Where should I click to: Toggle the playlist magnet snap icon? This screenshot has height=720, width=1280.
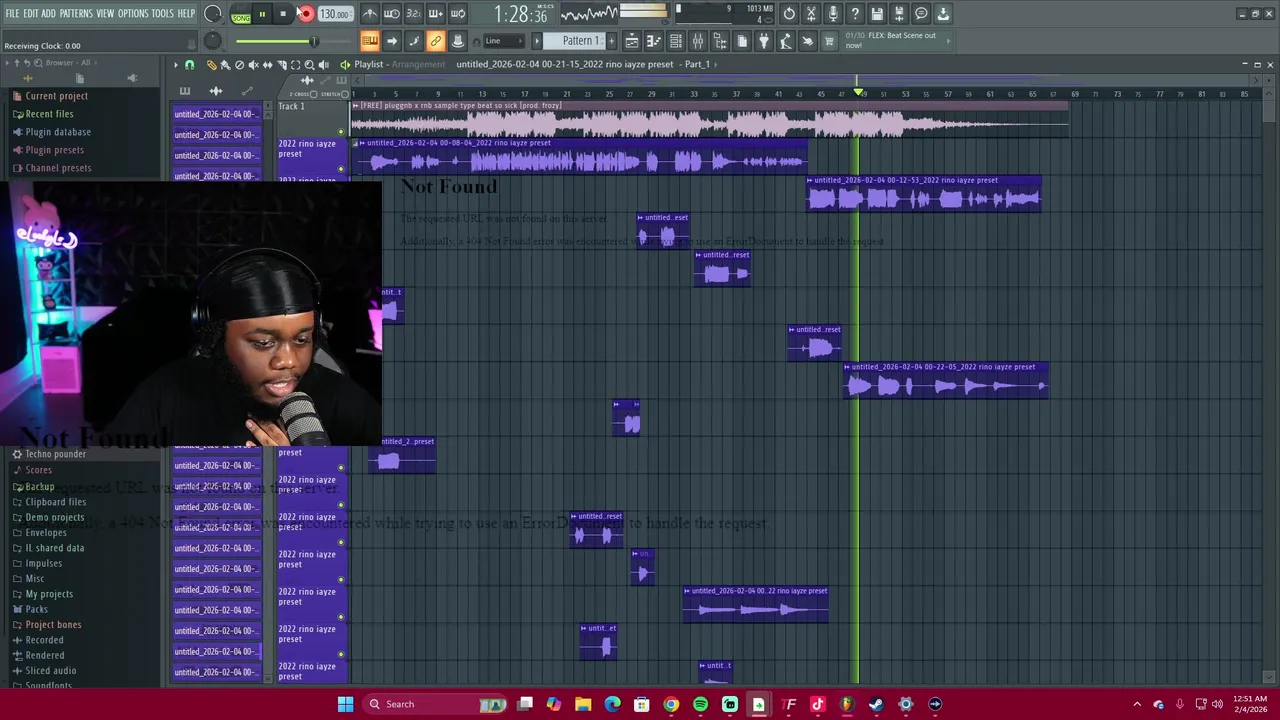click(189, 65)
